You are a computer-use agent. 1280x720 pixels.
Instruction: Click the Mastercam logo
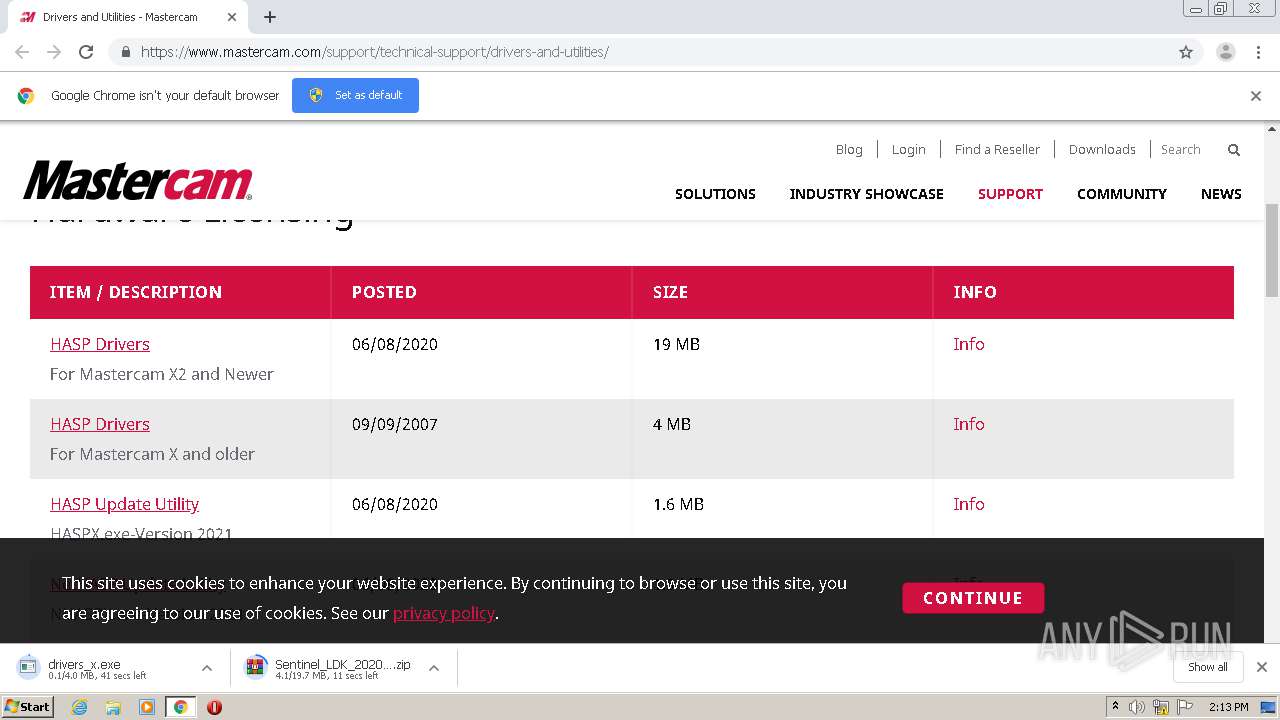[138, 181]
